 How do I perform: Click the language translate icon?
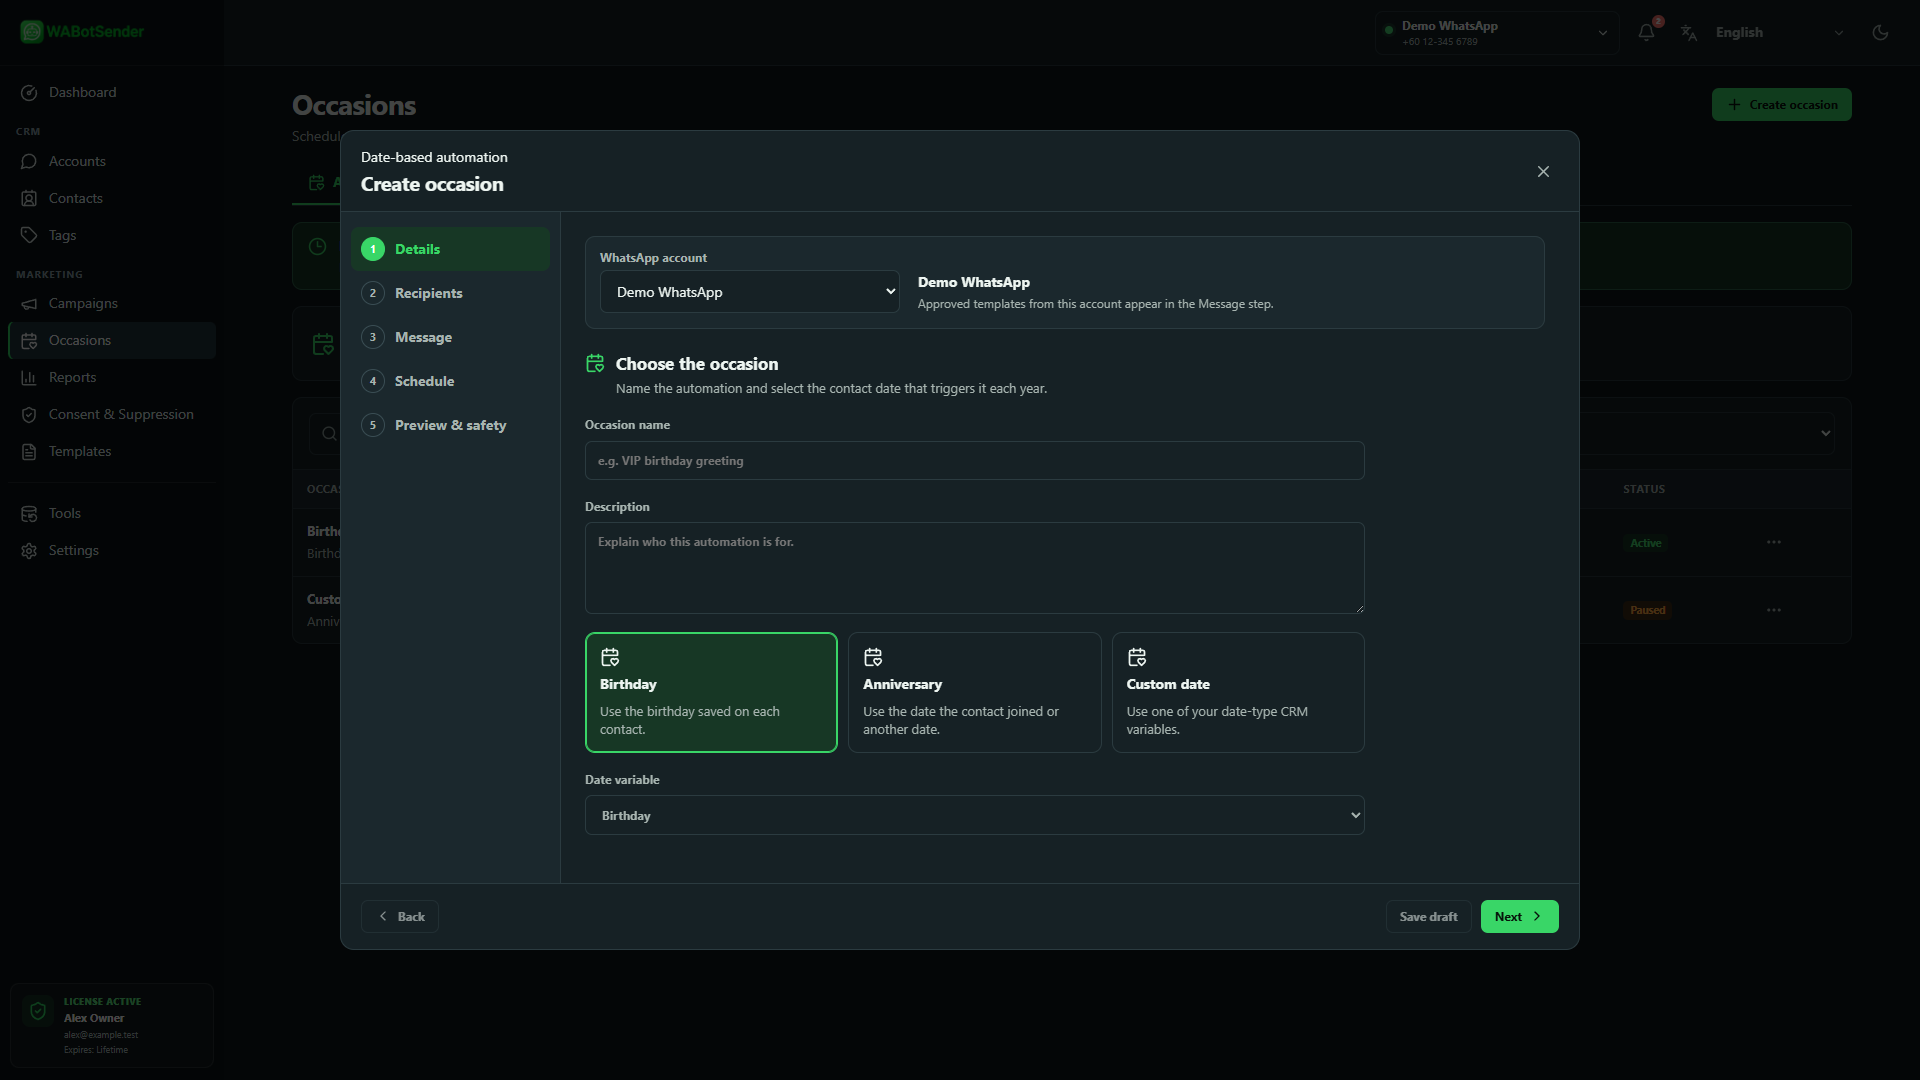pyautogui.click(x=1689, y=32)
